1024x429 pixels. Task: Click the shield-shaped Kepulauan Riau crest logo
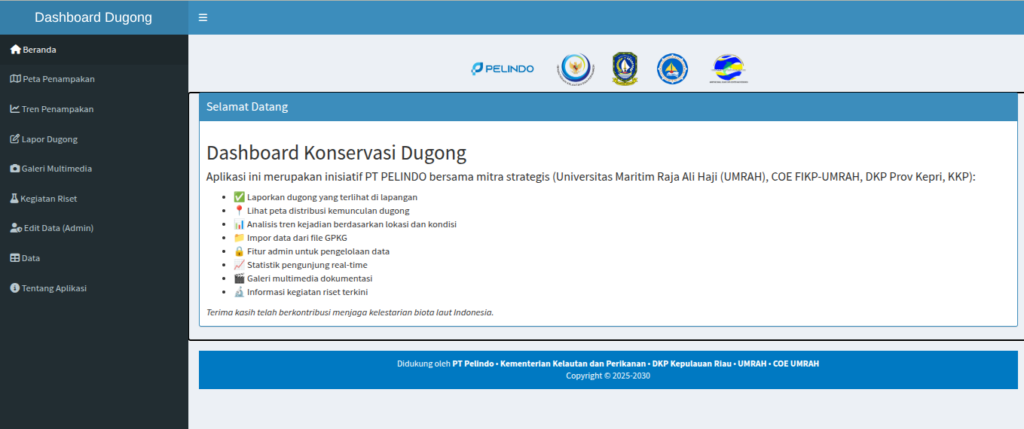[625, 68]
